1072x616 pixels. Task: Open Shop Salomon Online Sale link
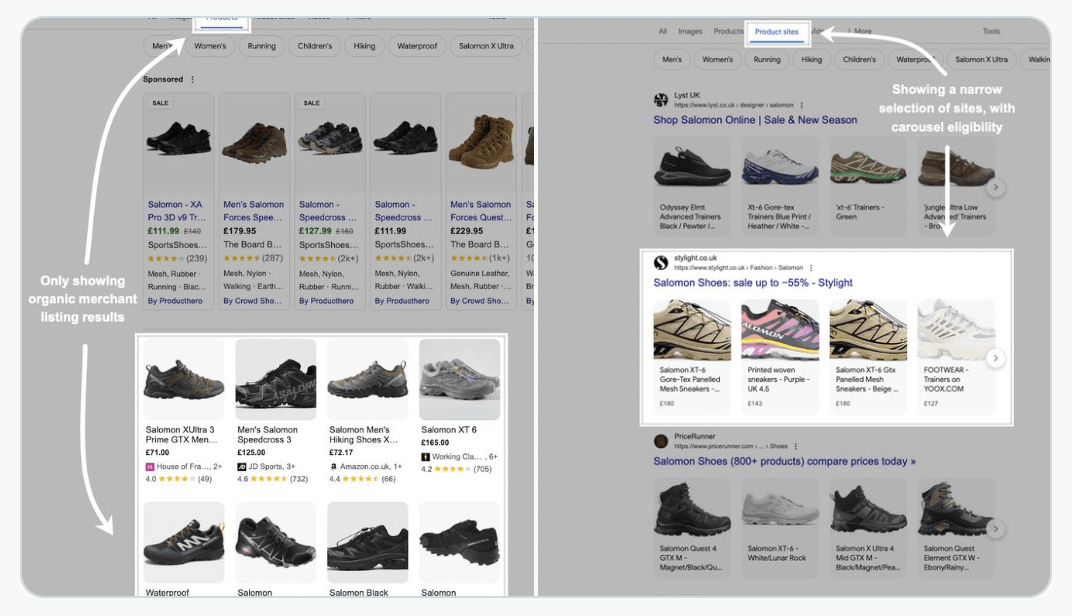pyautogui.click(x=755, y=120)
